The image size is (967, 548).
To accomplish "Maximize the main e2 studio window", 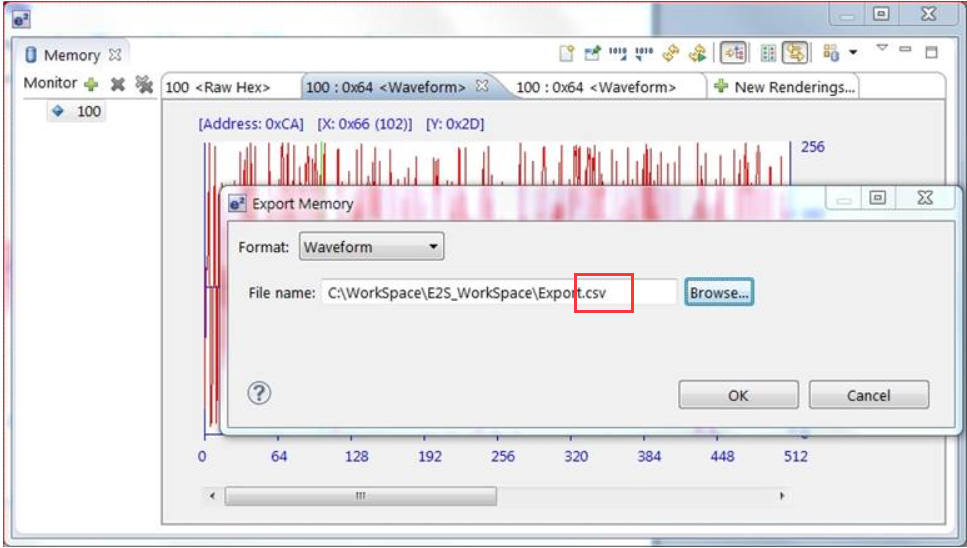I will 881,14.
